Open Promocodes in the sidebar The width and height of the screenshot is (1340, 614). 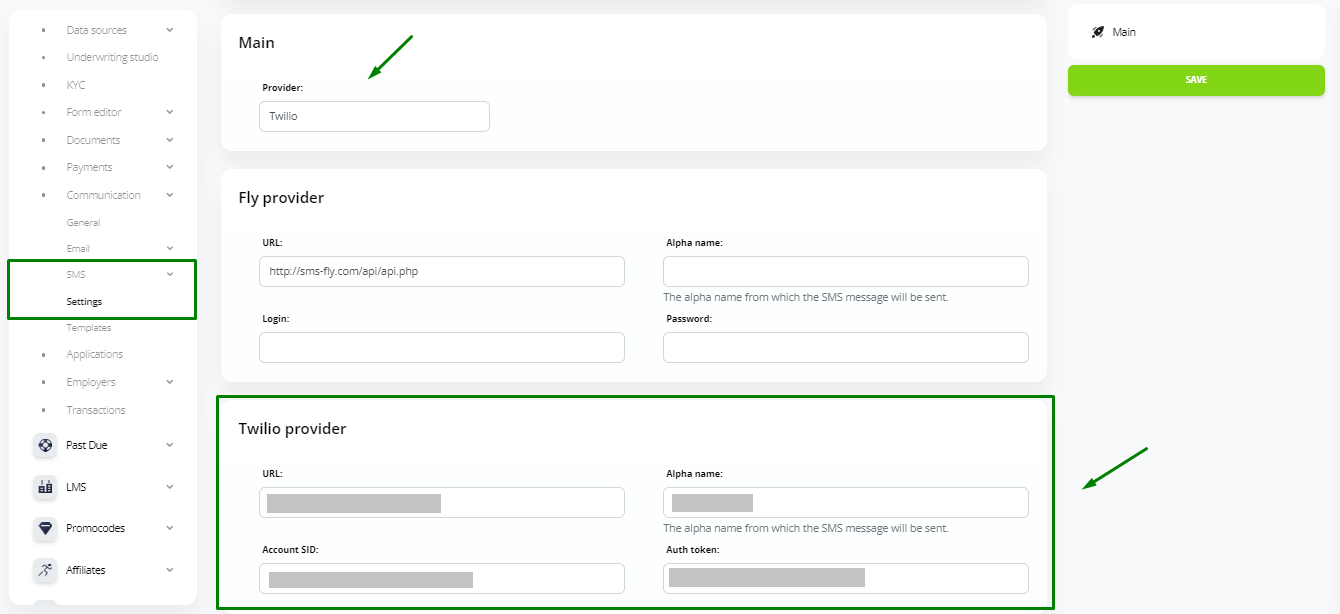[96, 528]
